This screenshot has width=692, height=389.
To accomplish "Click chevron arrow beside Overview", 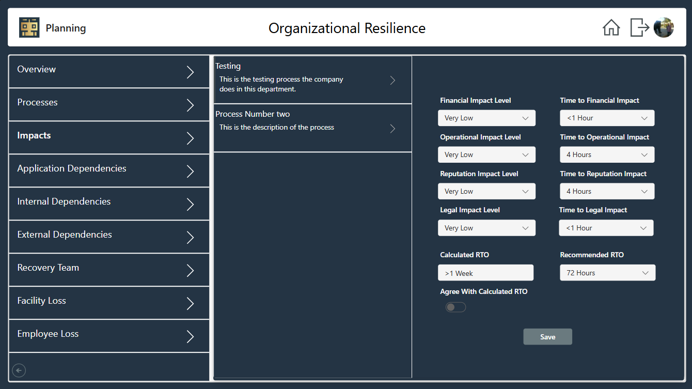I will [190, 72].
